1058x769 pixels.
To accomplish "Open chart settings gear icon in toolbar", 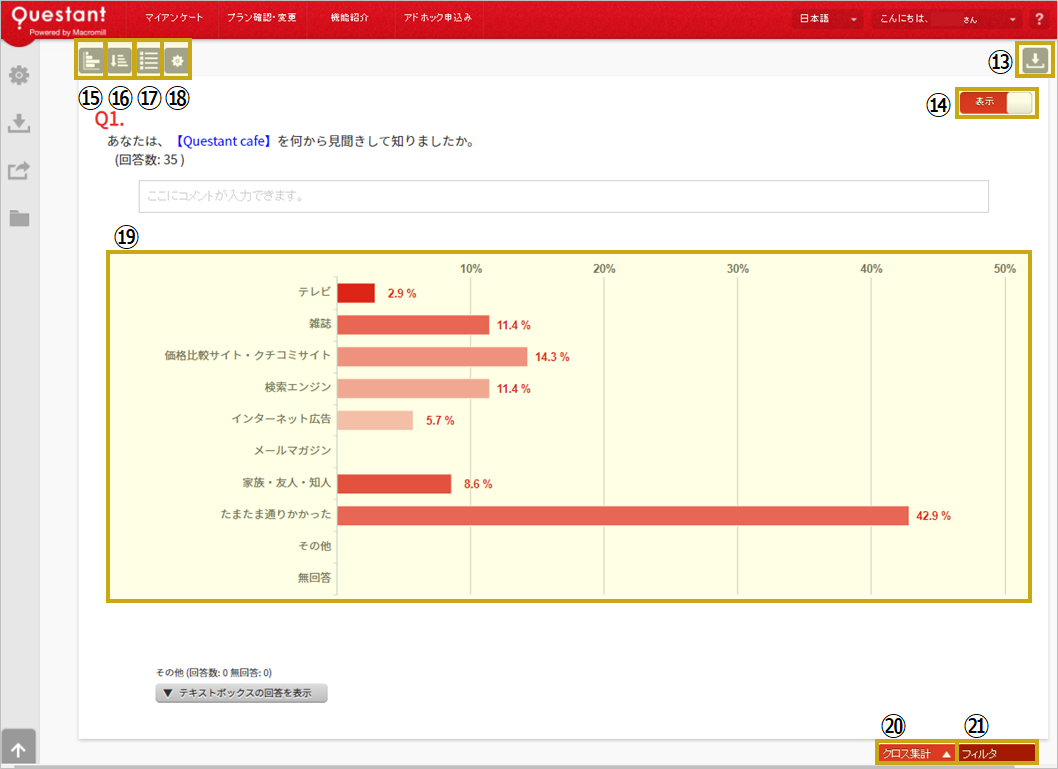I will [177, 62].
